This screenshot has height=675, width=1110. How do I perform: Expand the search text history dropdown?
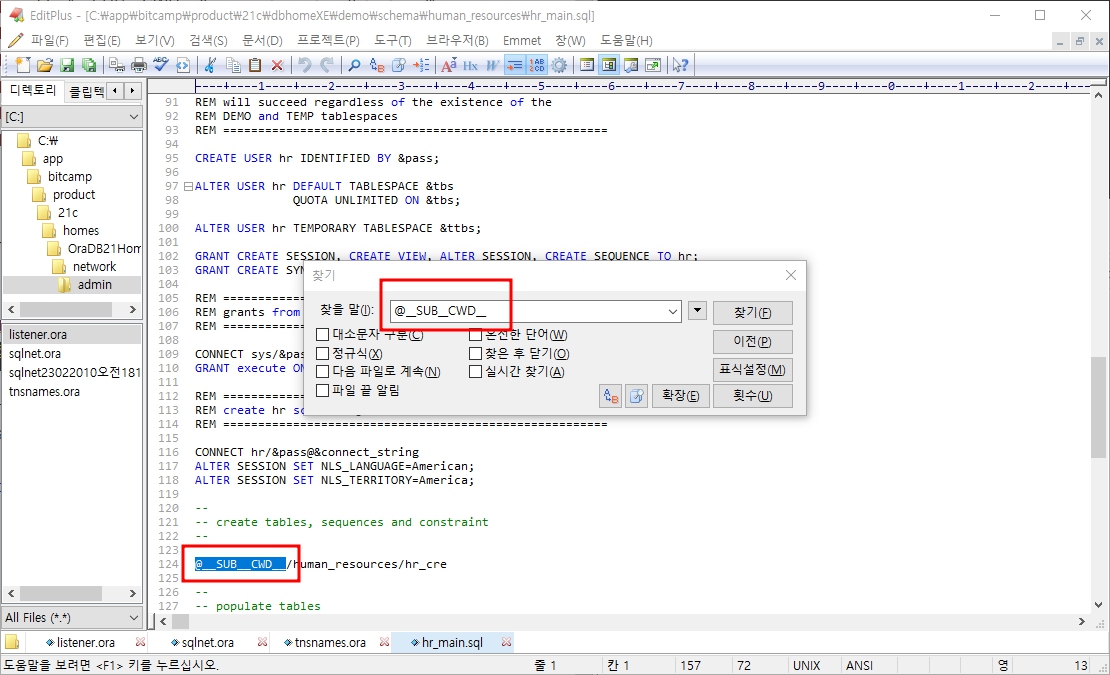[673, 311]
